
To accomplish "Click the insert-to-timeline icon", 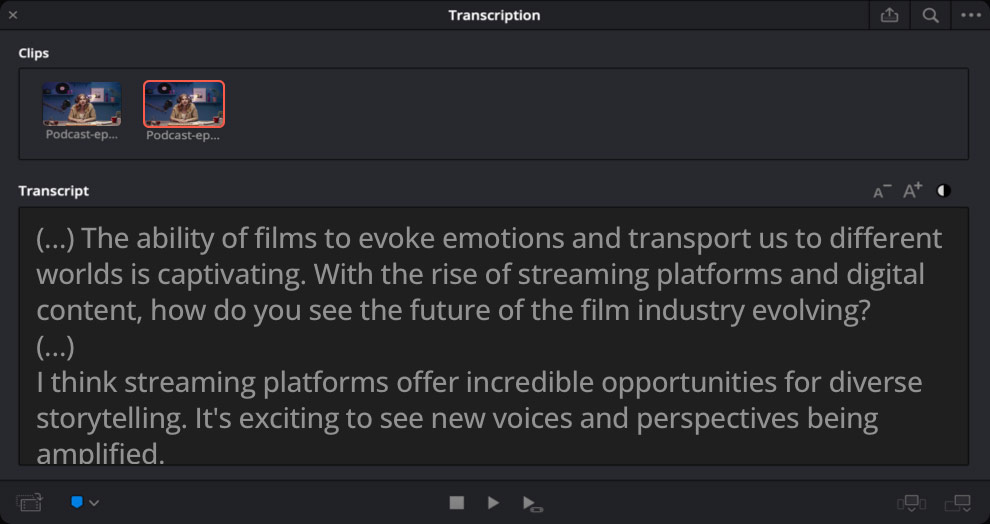I will pyautogui.click(x=912, y=503).
